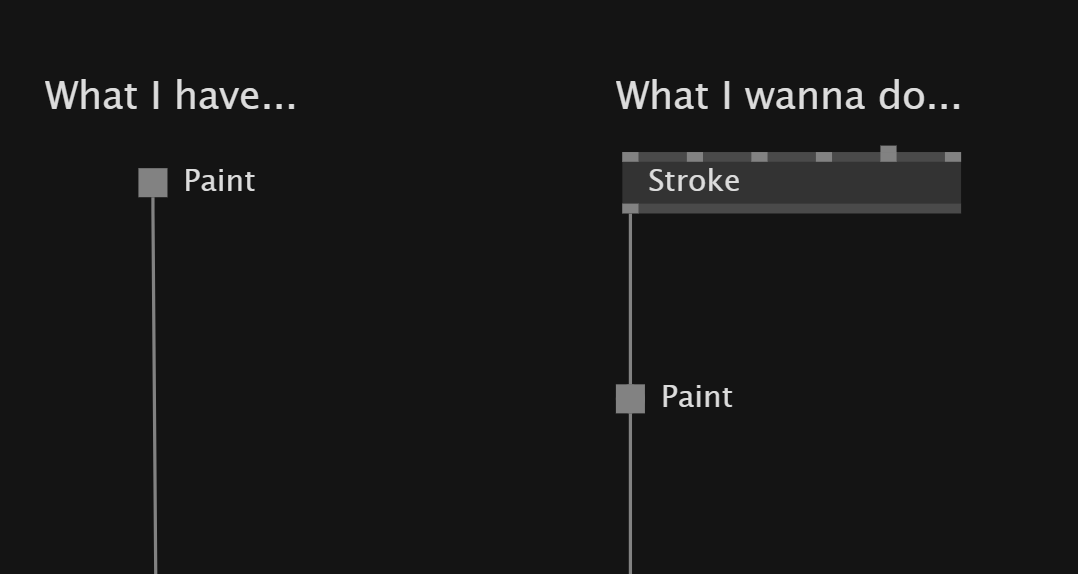Click the Stroke node's bottom output bar
Screen dimensions: 1078x574
(x=800, y=208)
